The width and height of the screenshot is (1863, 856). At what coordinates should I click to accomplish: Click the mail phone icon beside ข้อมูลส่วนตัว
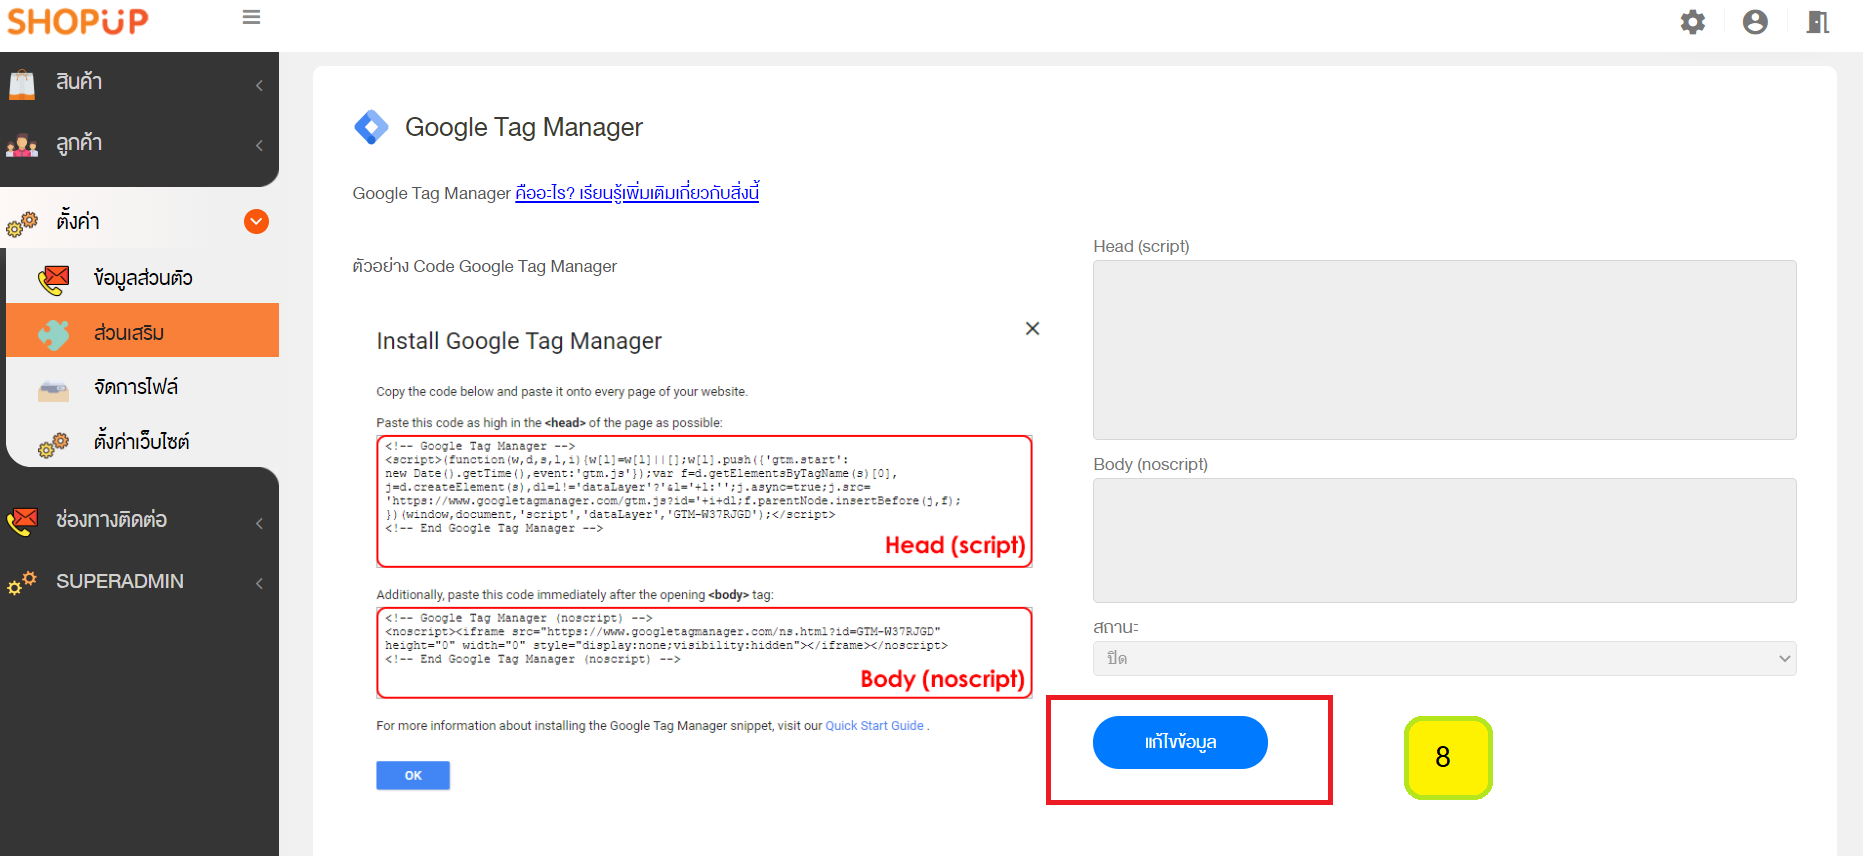(x=54, y=279)
